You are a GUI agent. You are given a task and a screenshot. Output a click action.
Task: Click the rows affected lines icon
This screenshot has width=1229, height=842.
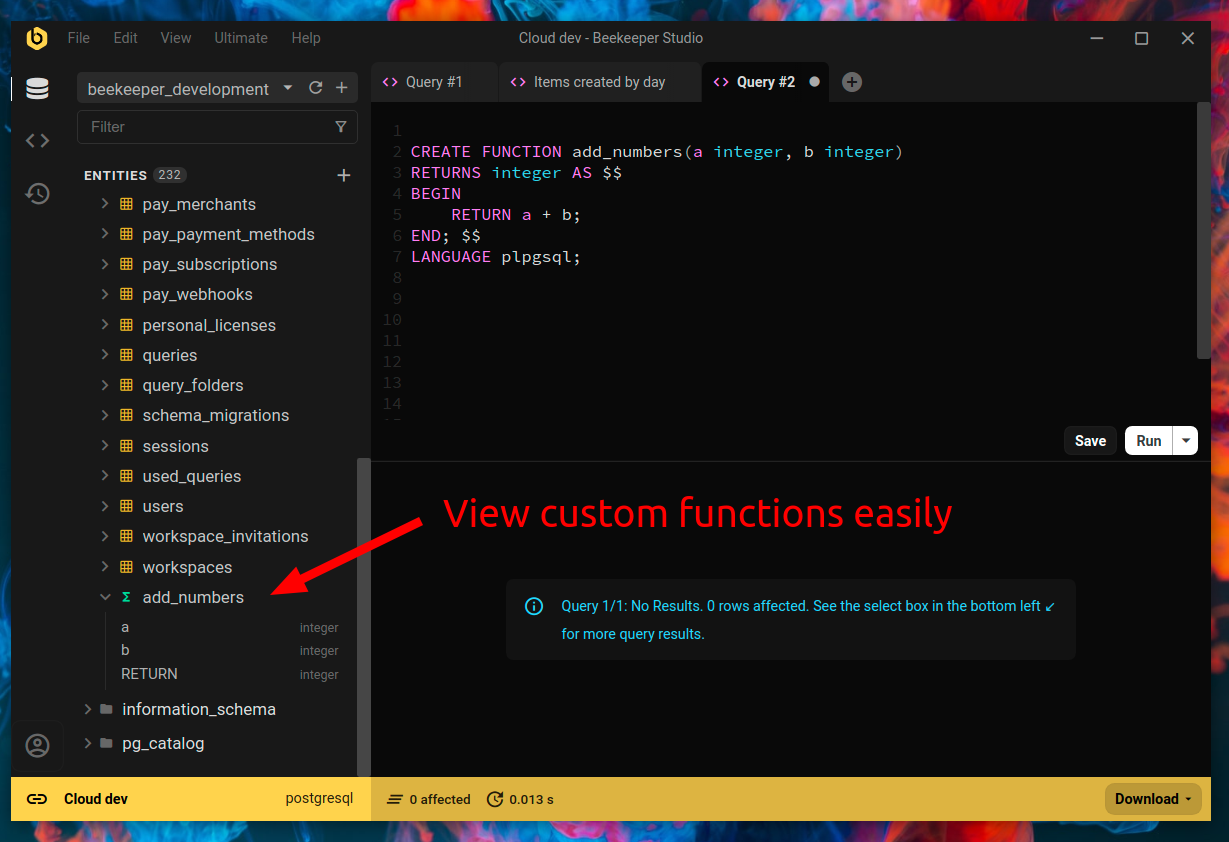tap(395, 799)
